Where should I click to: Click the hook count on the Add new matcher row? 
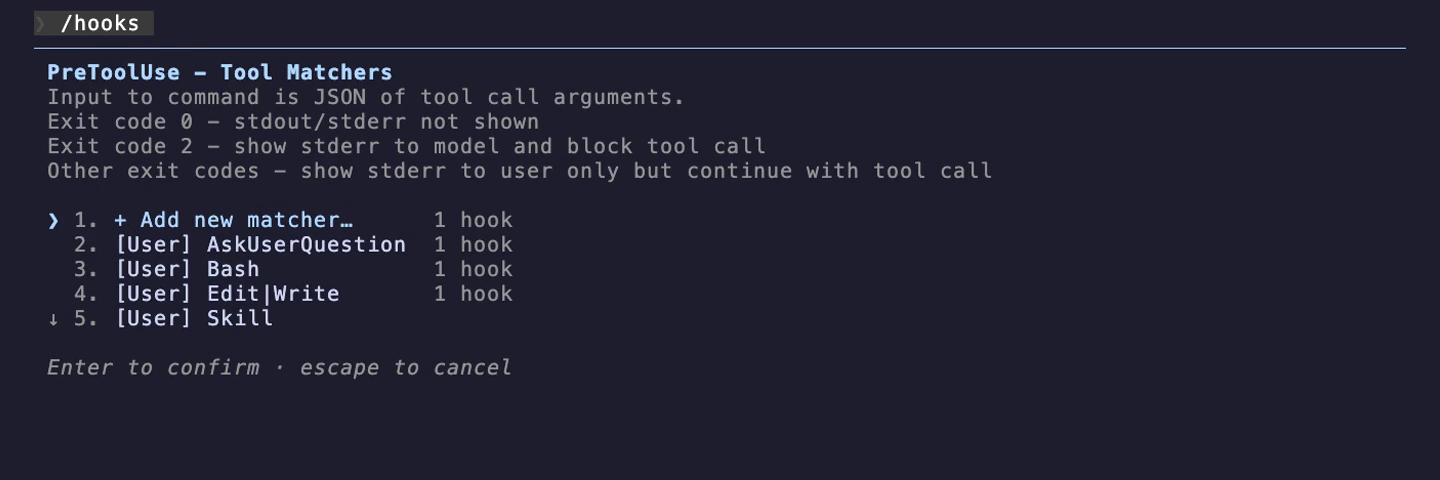coord(473,220)
